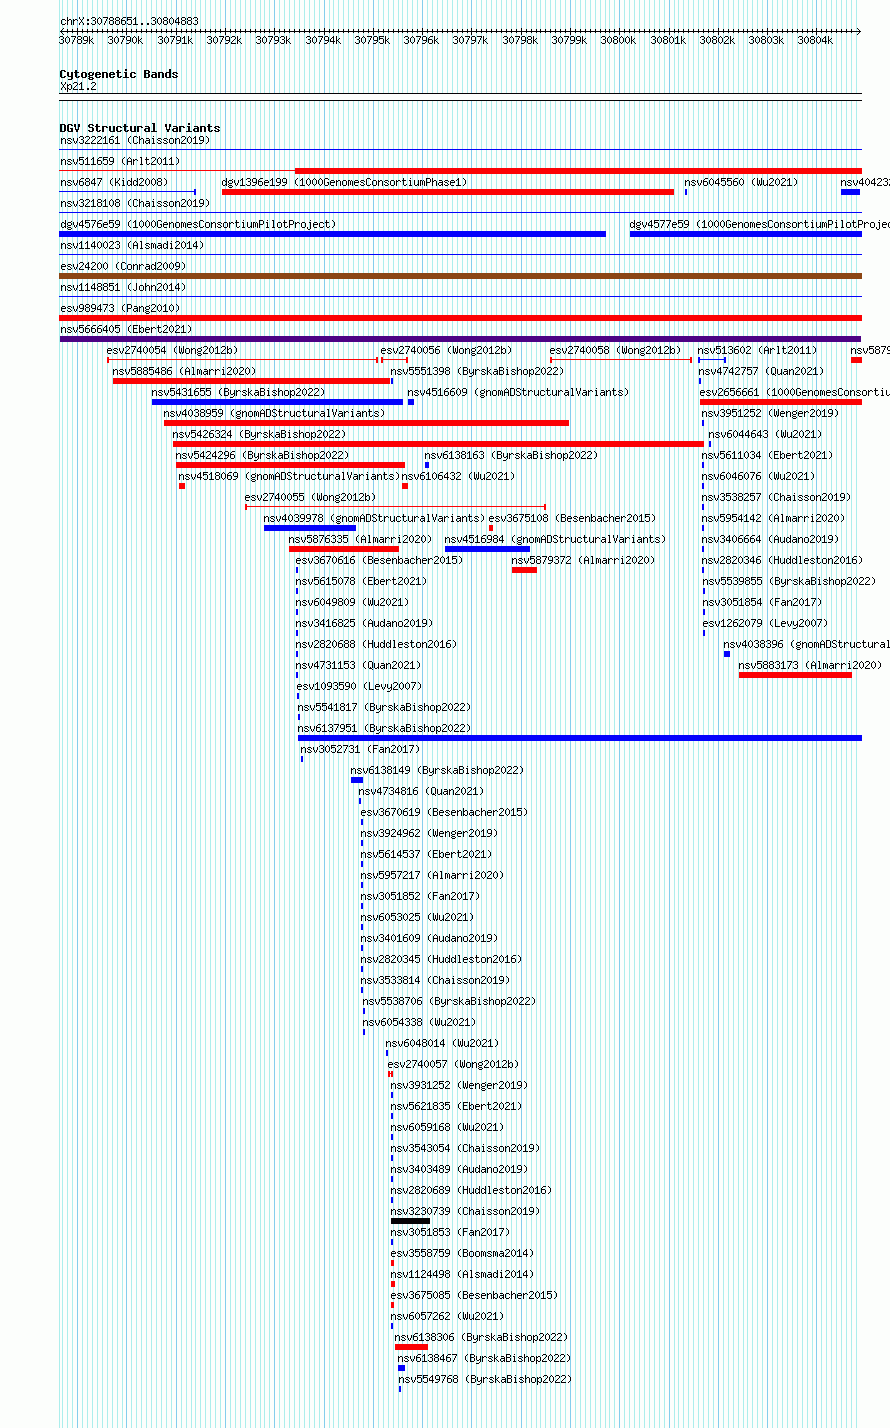This screenshot has width=890, height=1428.
Task: Click nsv5426324 (ByrskaBishop2022) label
Action: pyautogui.click(x=259, y=435)
